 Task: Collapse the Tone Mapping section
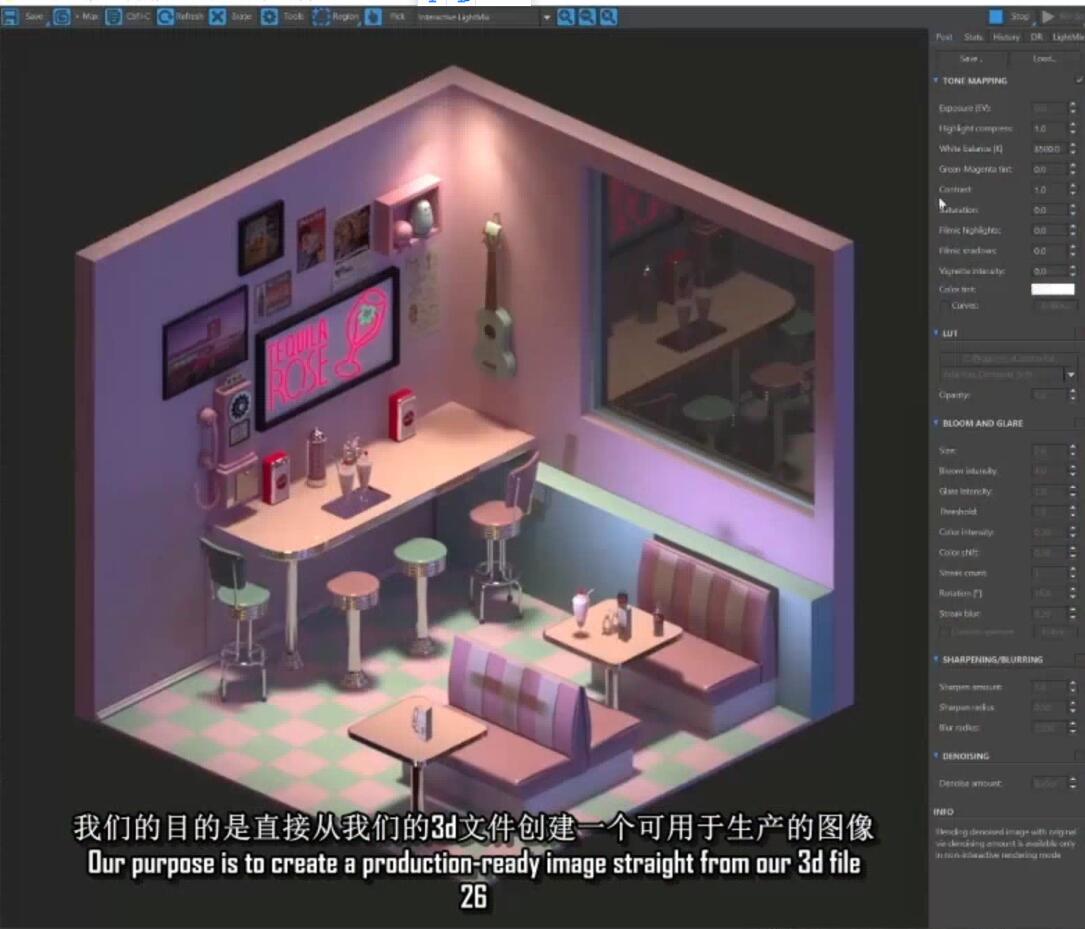936,81
